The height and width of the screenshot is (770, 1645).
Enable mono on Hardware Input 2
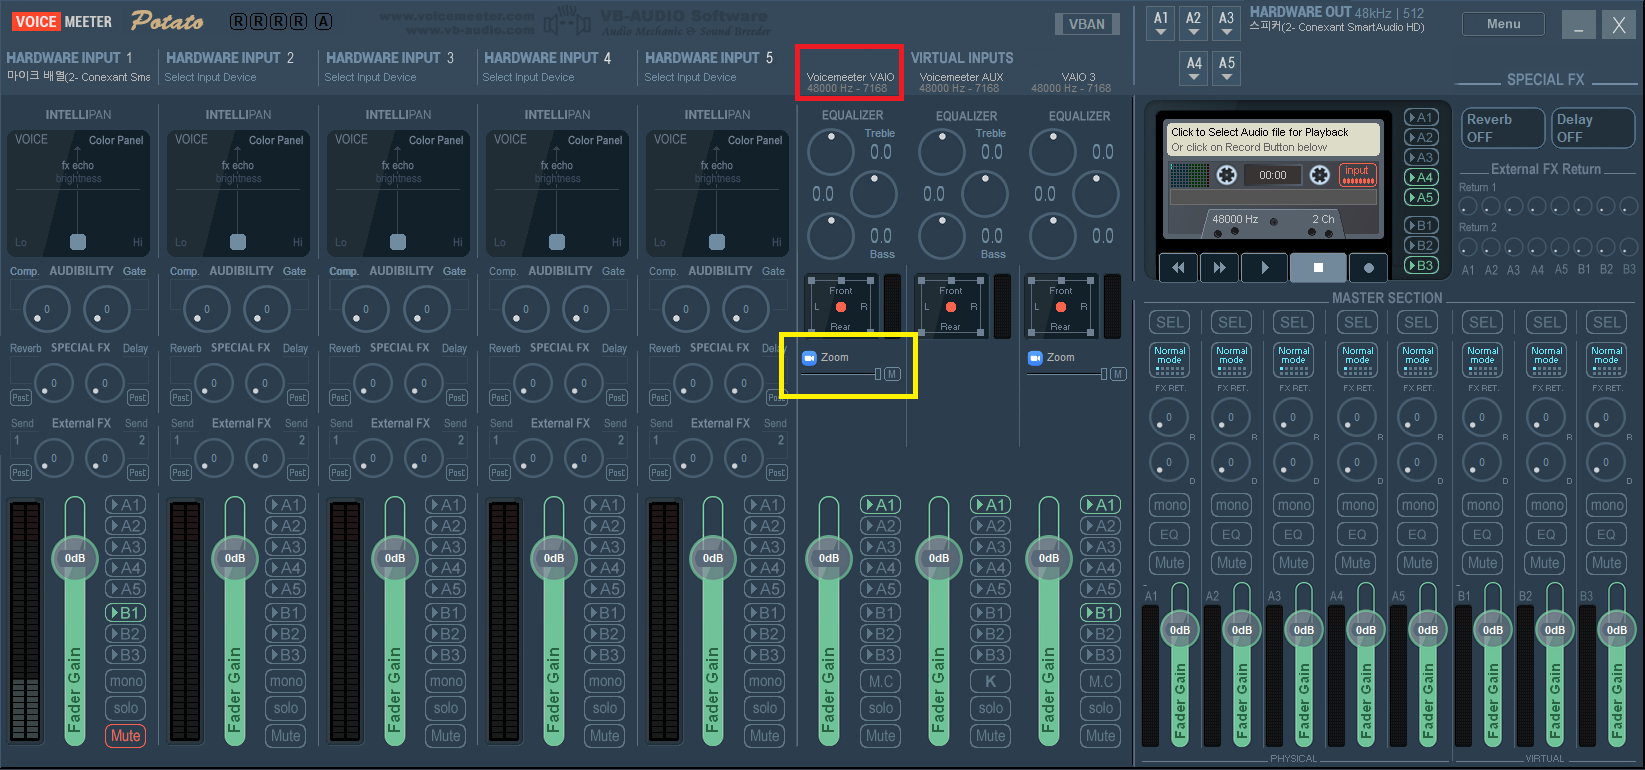tap(285, 681)
